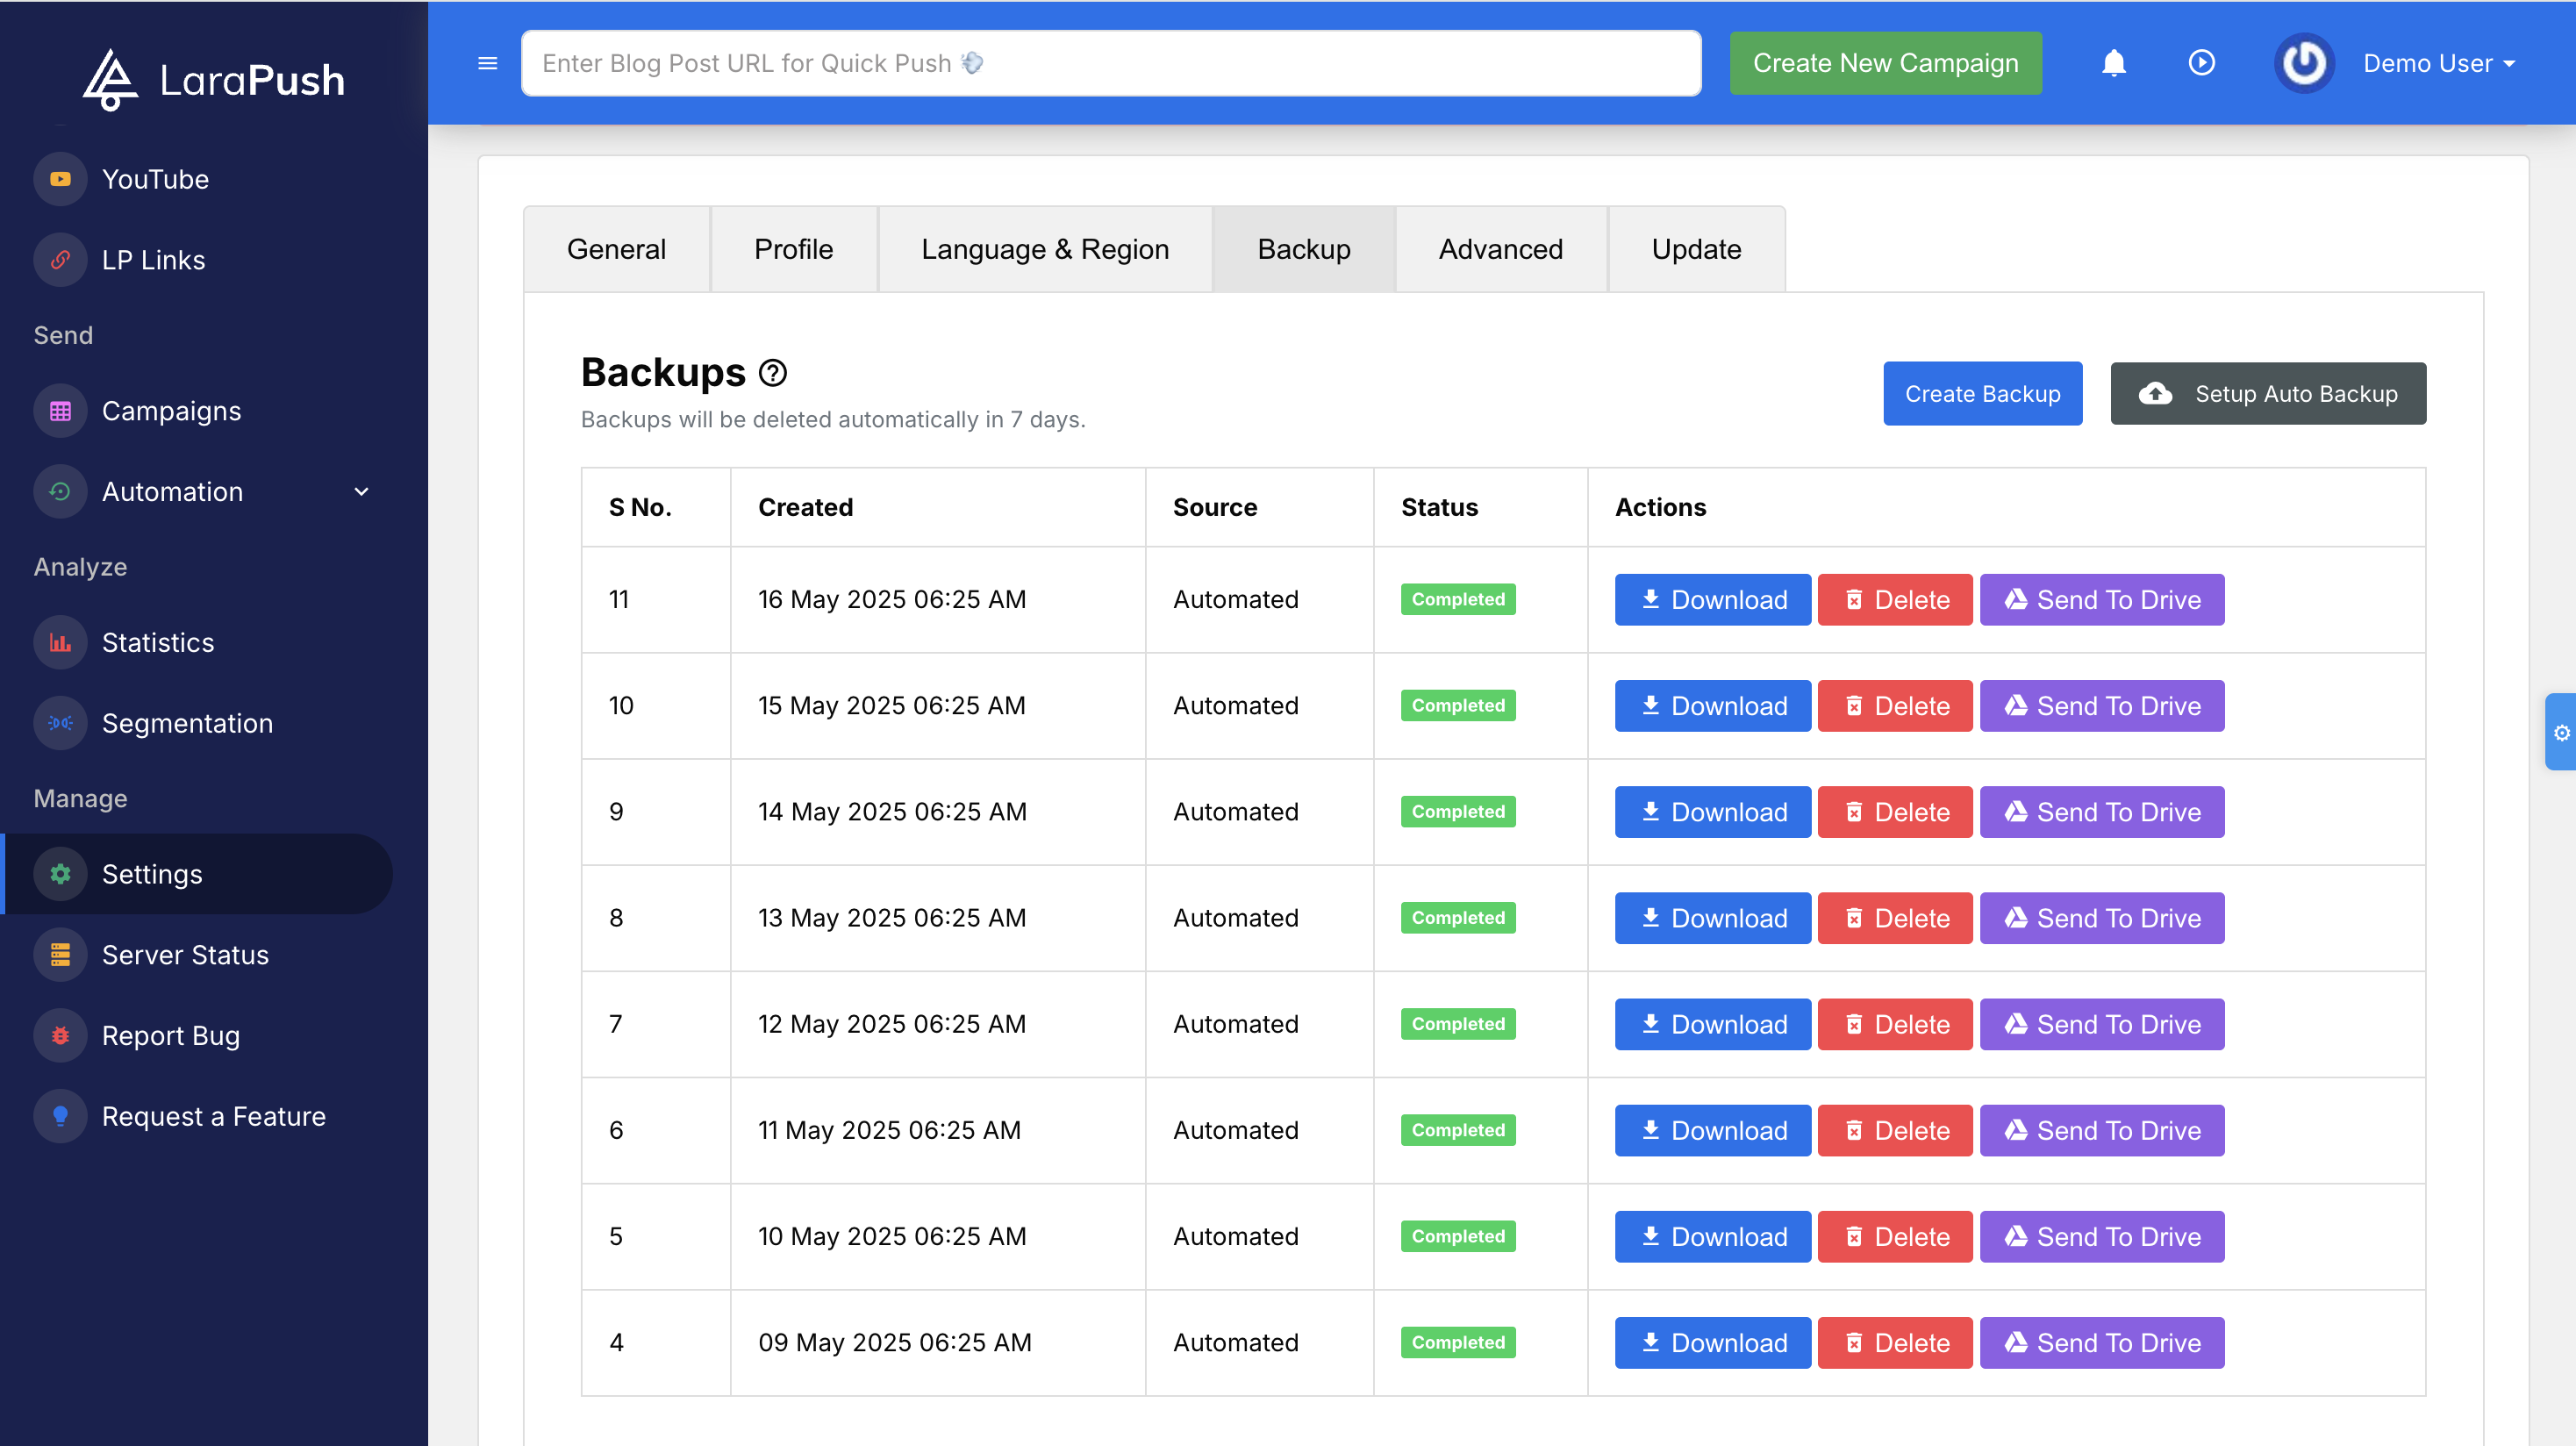Click the Report Bug icon

[x=60, y=1036]
